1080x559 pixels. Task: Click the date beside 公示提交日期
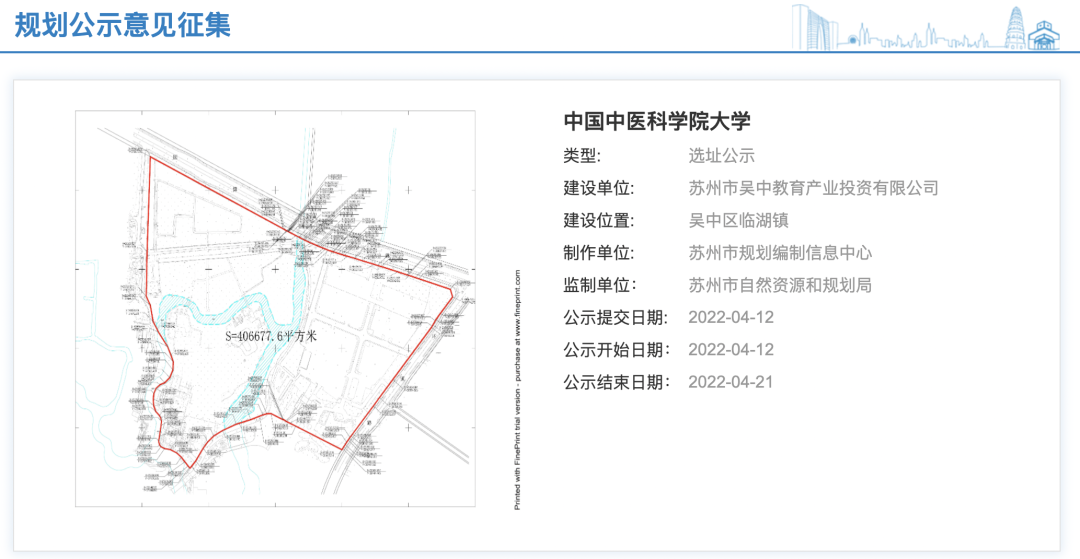(x=731, y=318)
